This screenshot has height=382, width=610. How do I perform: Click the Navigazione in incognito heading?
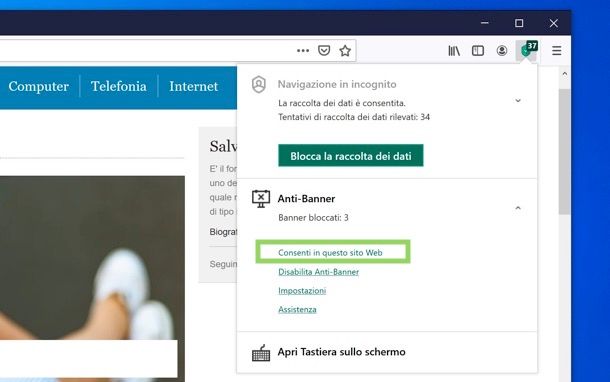pos(337,84)
